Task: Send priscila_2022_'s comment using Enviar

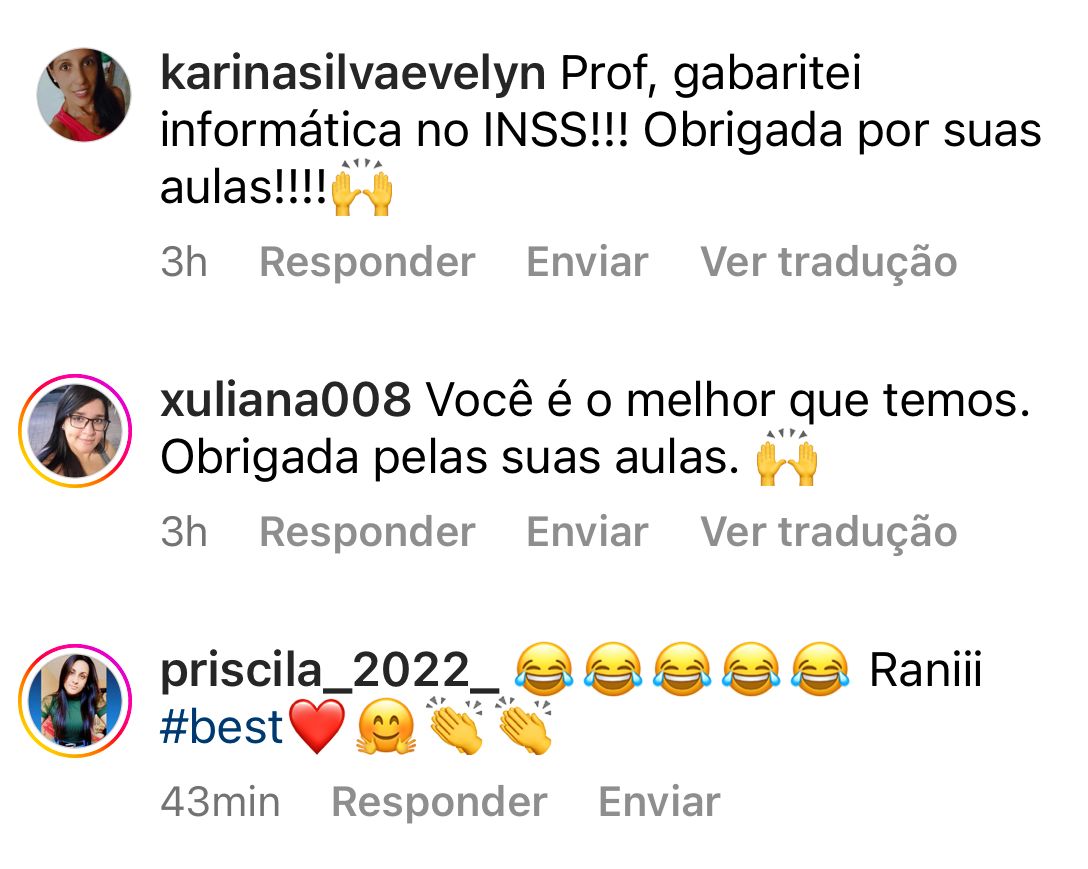Action: pos(659,802)
